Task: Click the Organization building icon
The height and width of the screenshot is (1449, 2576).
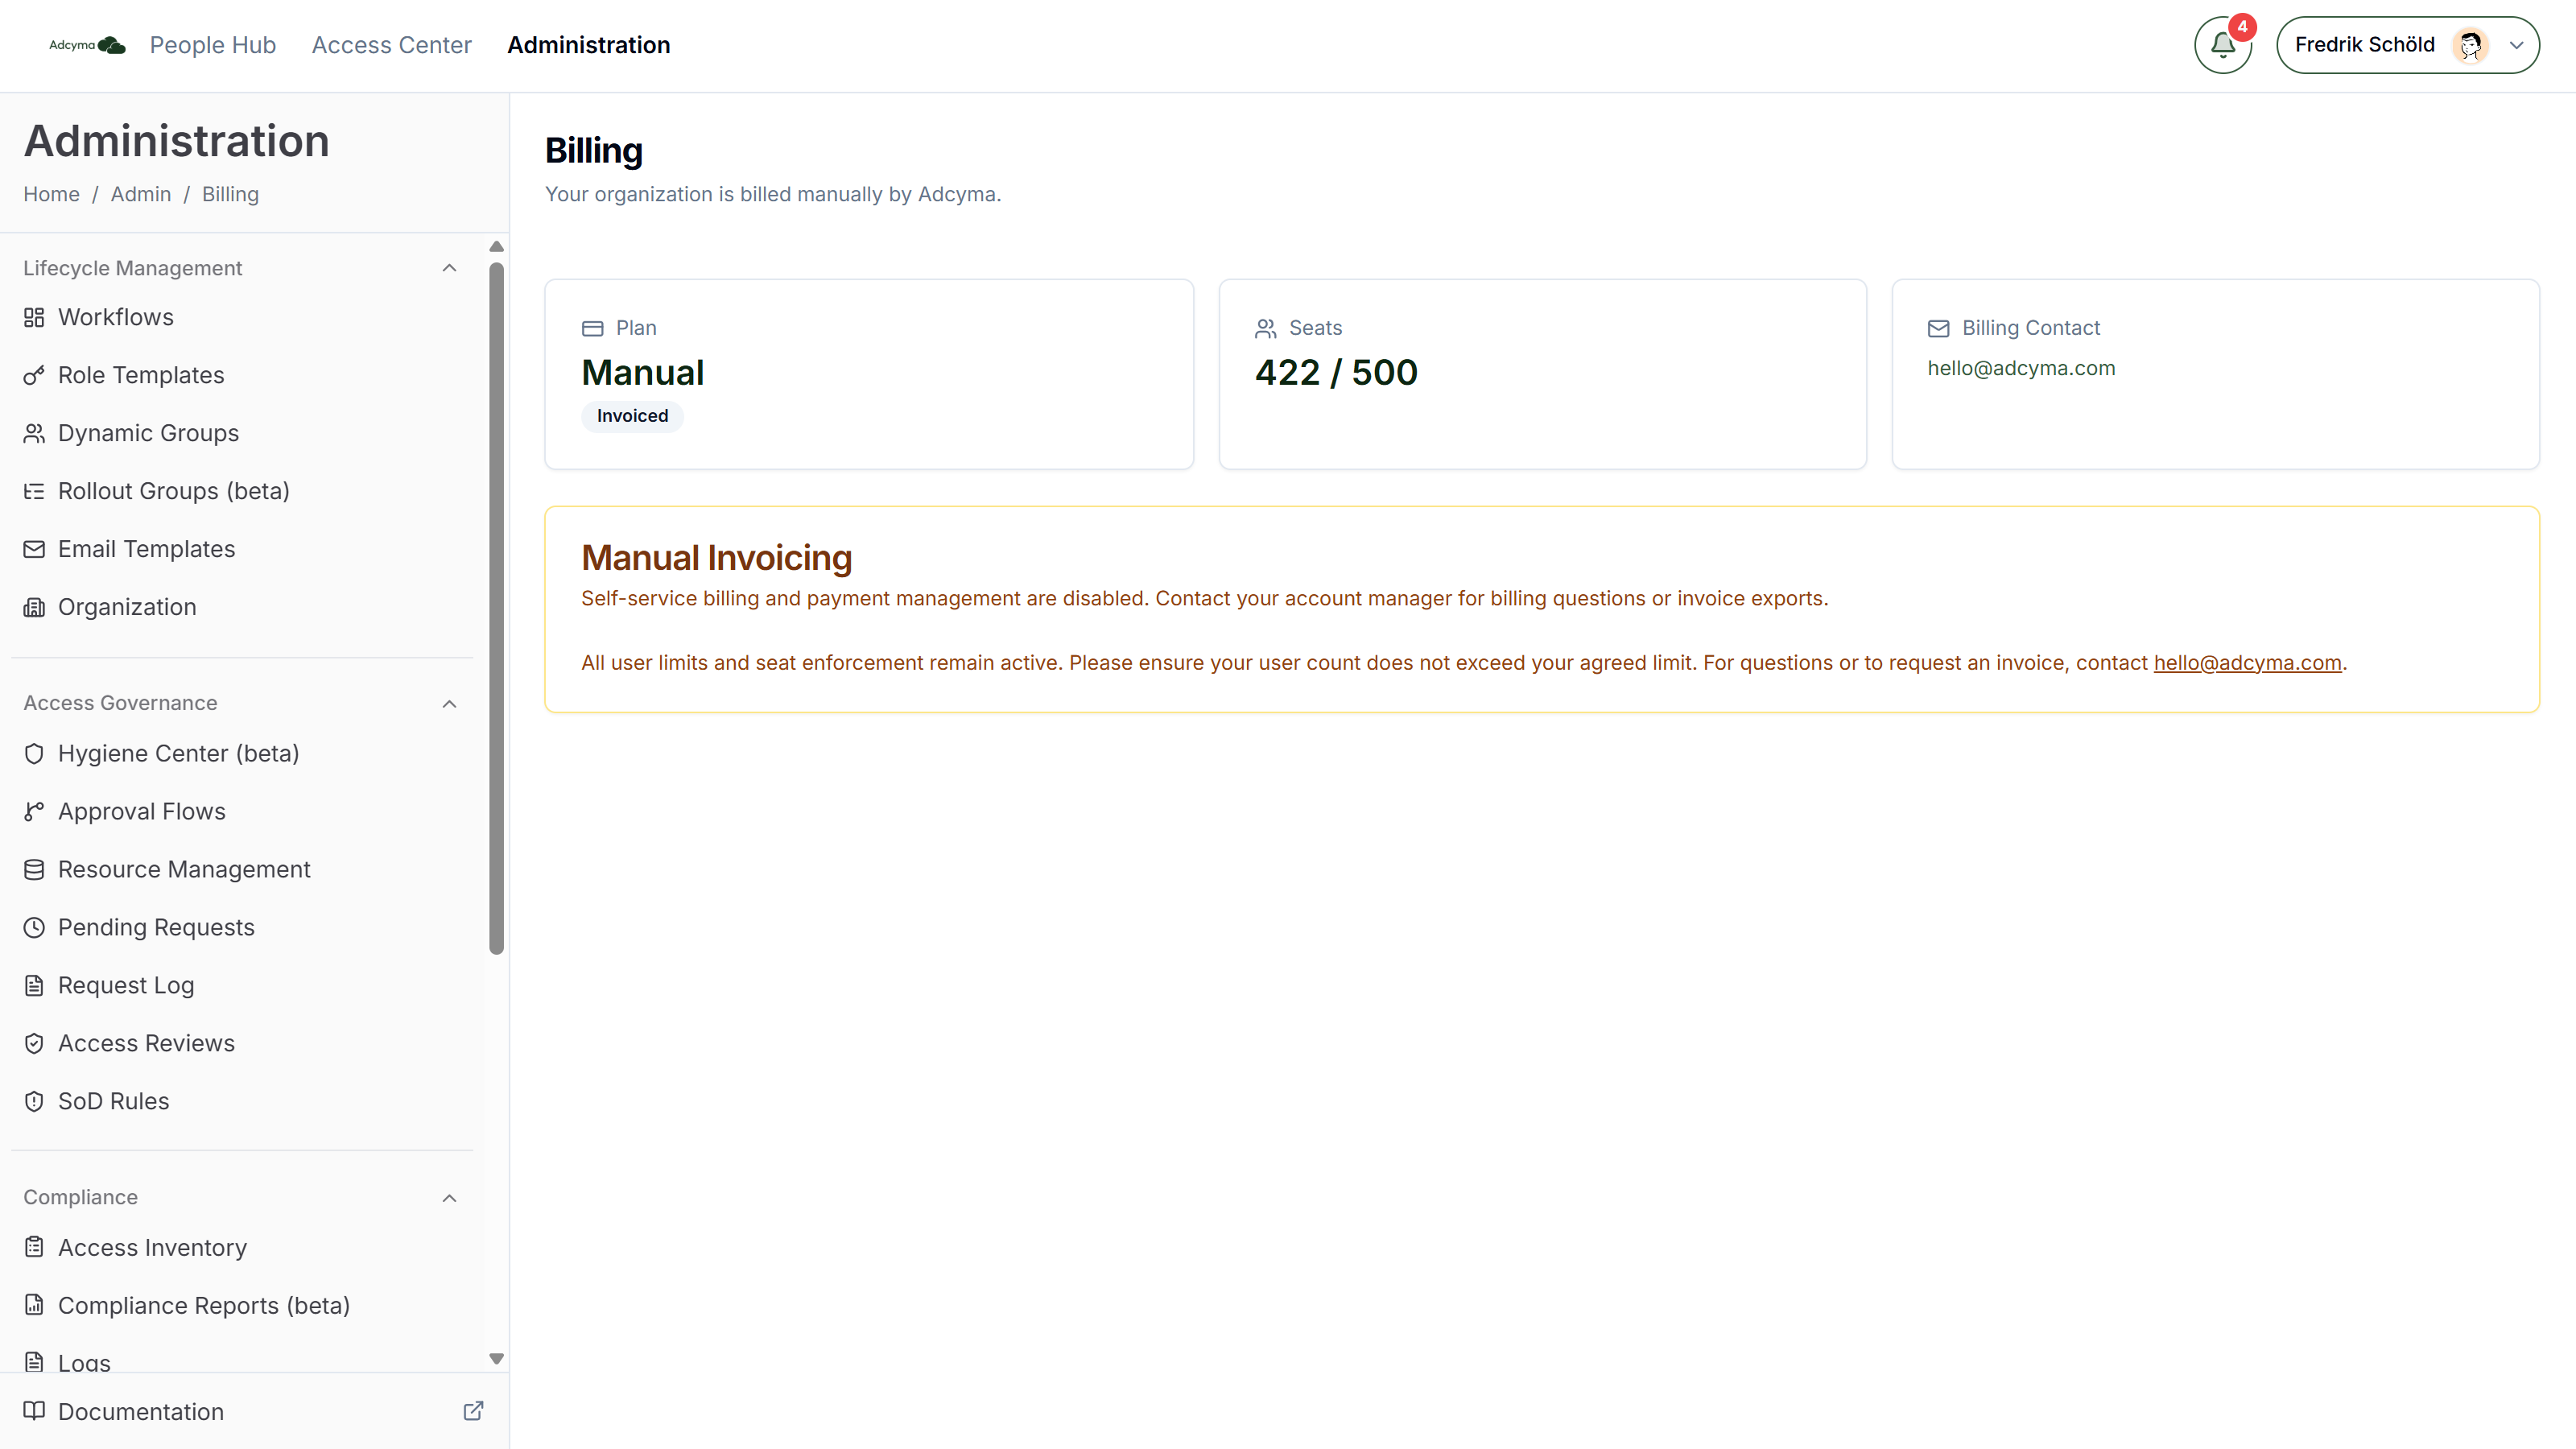Action: [34, 608]
